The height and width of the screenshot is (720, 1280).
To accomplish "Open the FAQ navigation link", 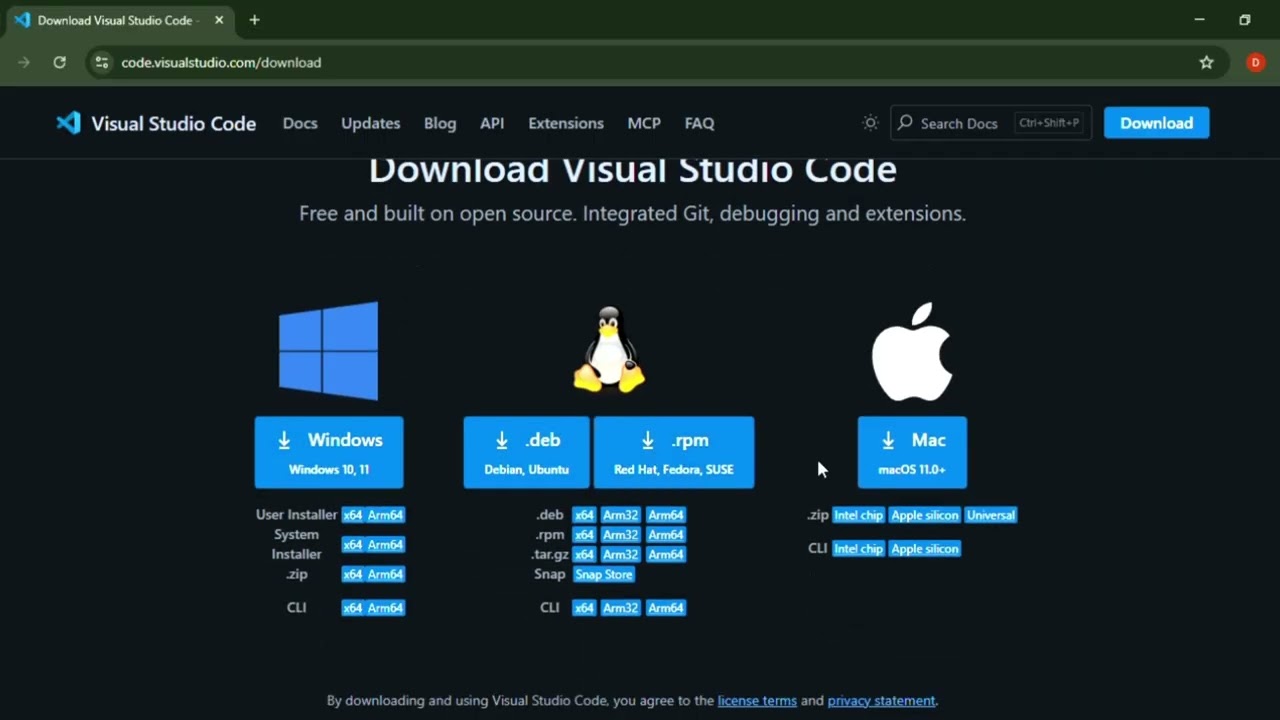I will [699, 123].
